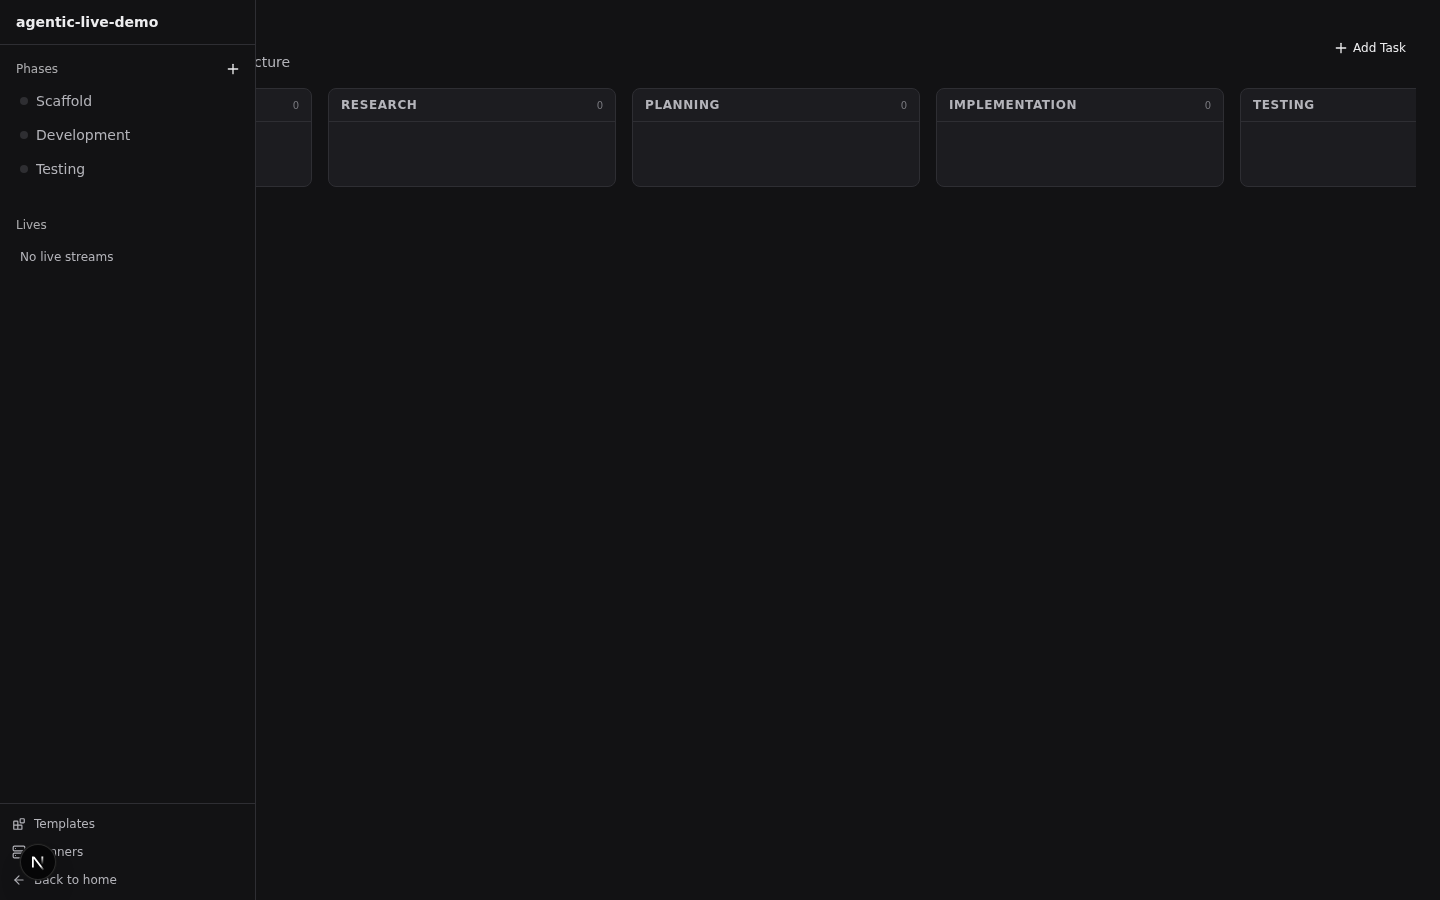Click the Templates grid icon
This screenshot has height=900, width=1440.
click(19, 824)
